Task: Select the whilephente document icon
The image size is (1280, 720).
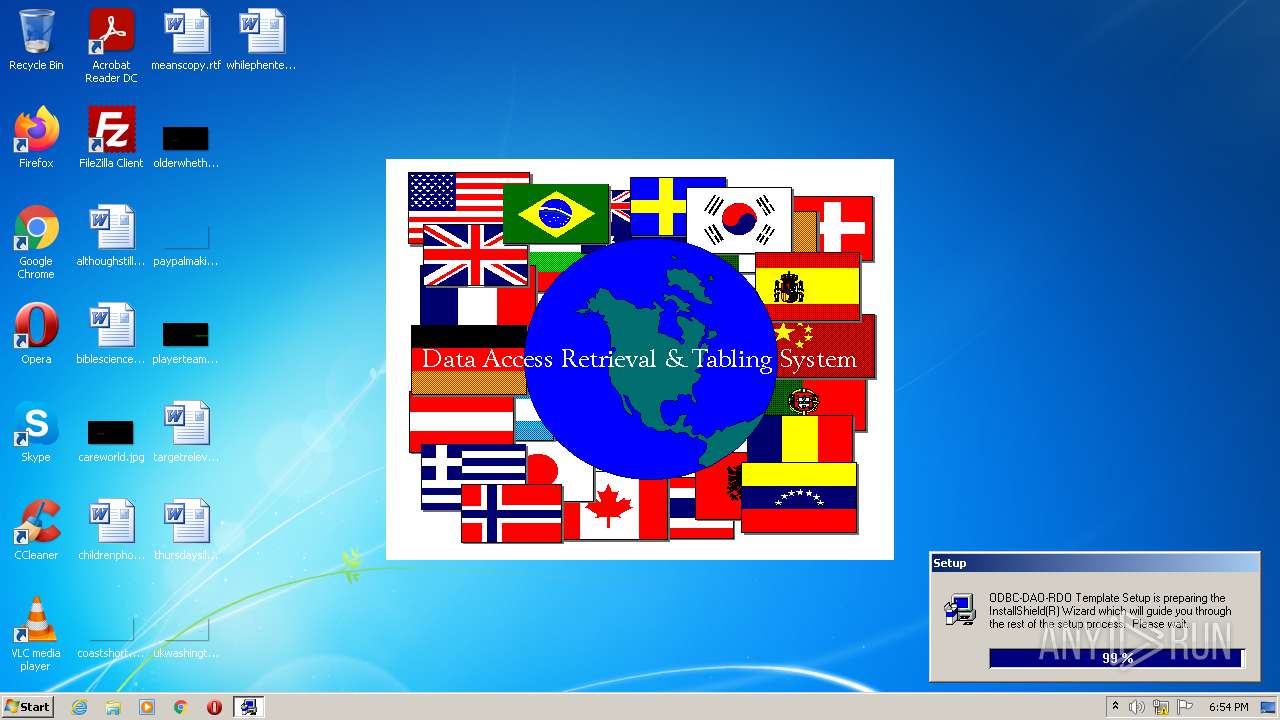Action: pyautogui.click(x=261, y=41)
